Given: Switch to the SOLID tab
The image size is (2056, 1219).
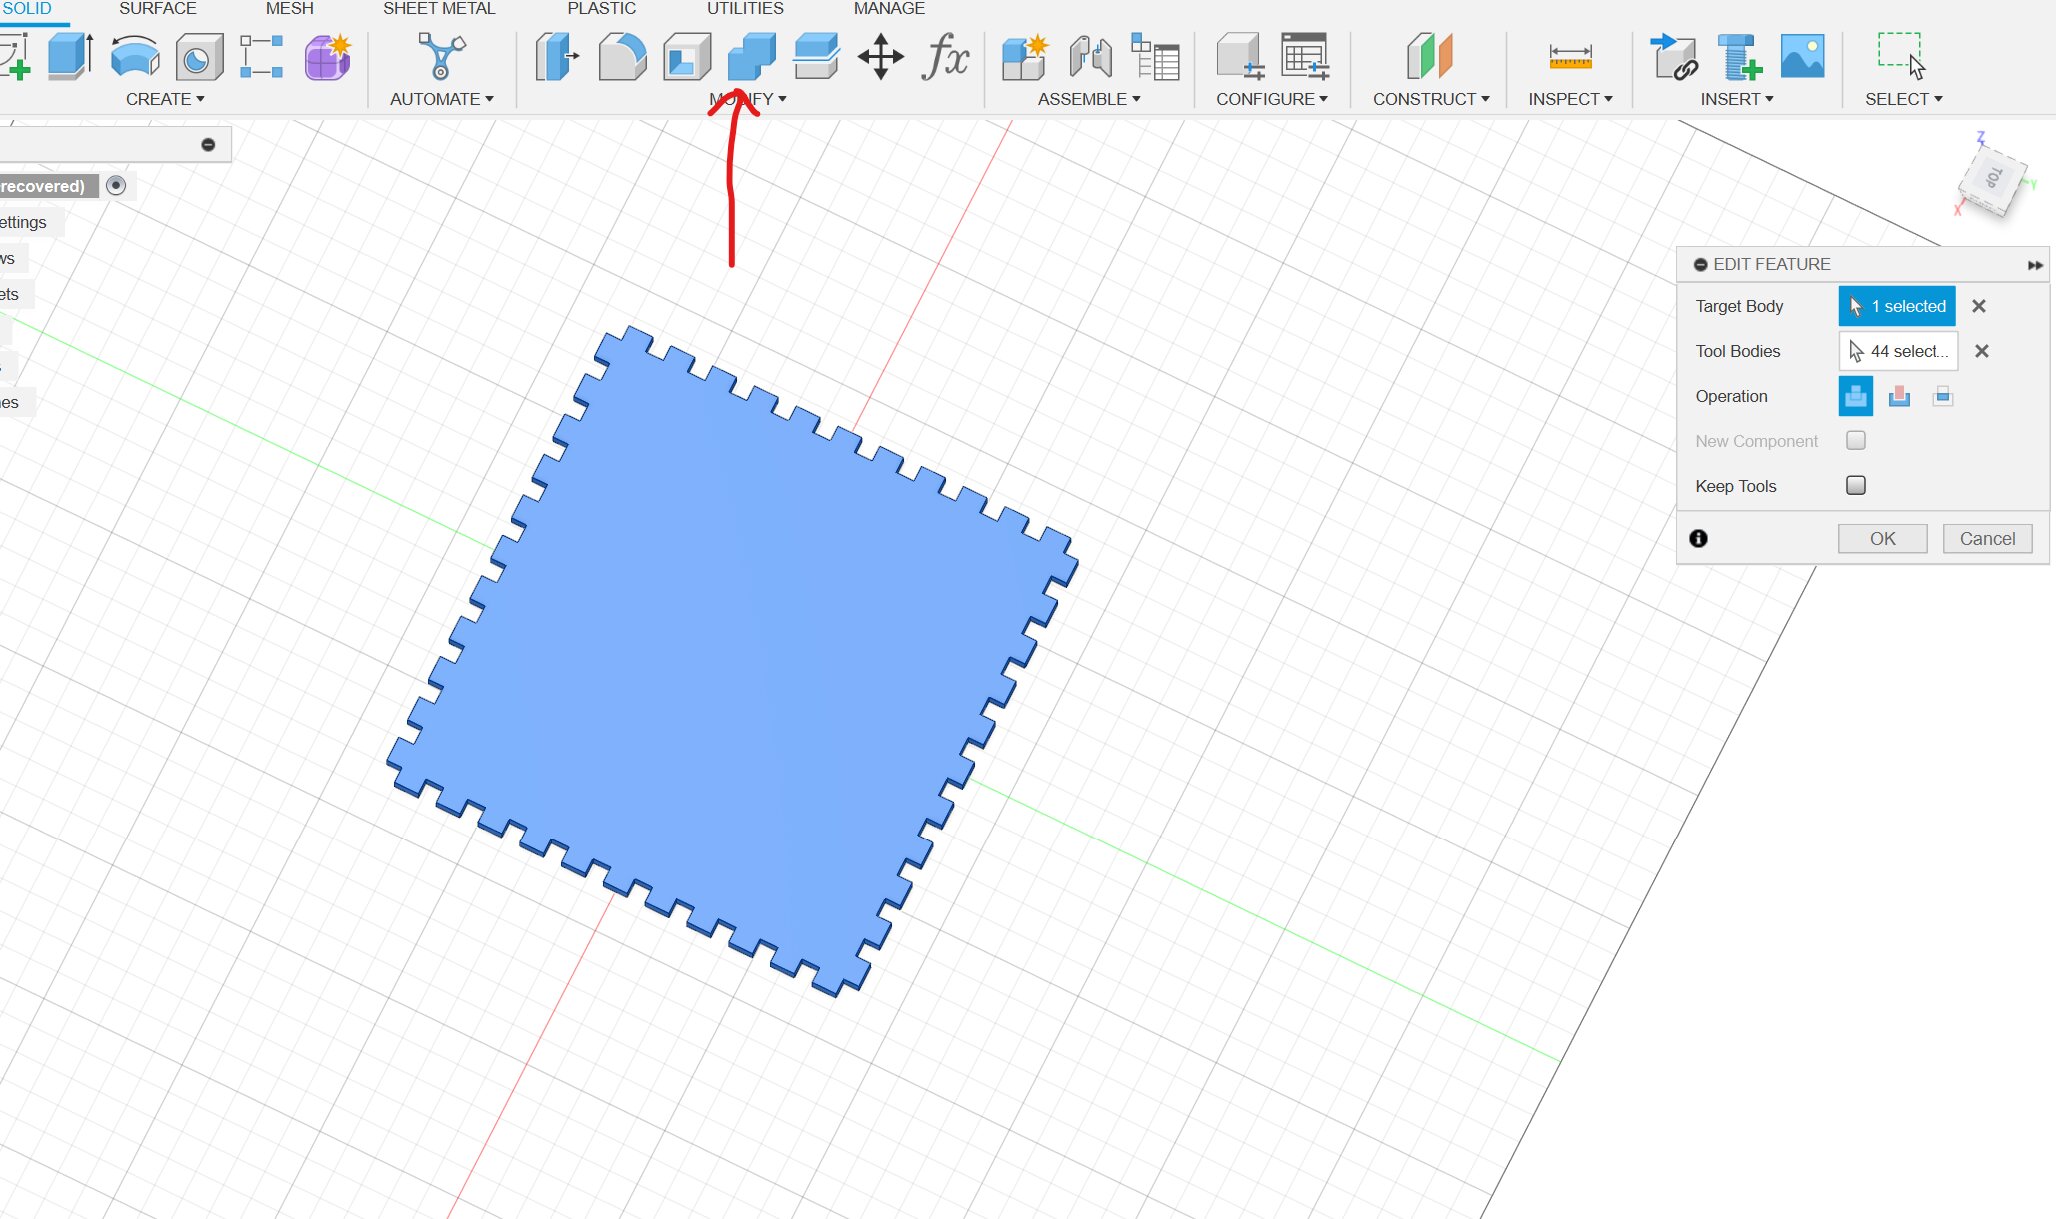Looking at the screenshot, I should coord(27,9).
